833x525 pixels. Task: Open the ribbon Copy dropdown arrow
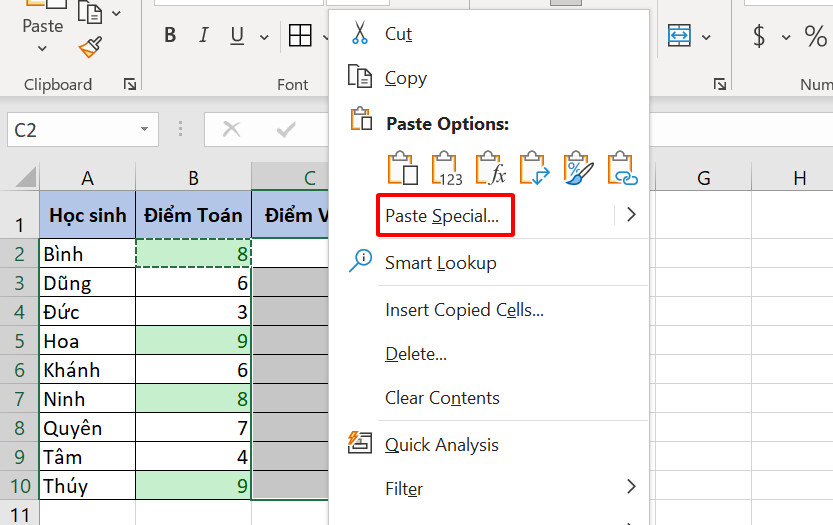pyautogui.click(x=116, y=13)
